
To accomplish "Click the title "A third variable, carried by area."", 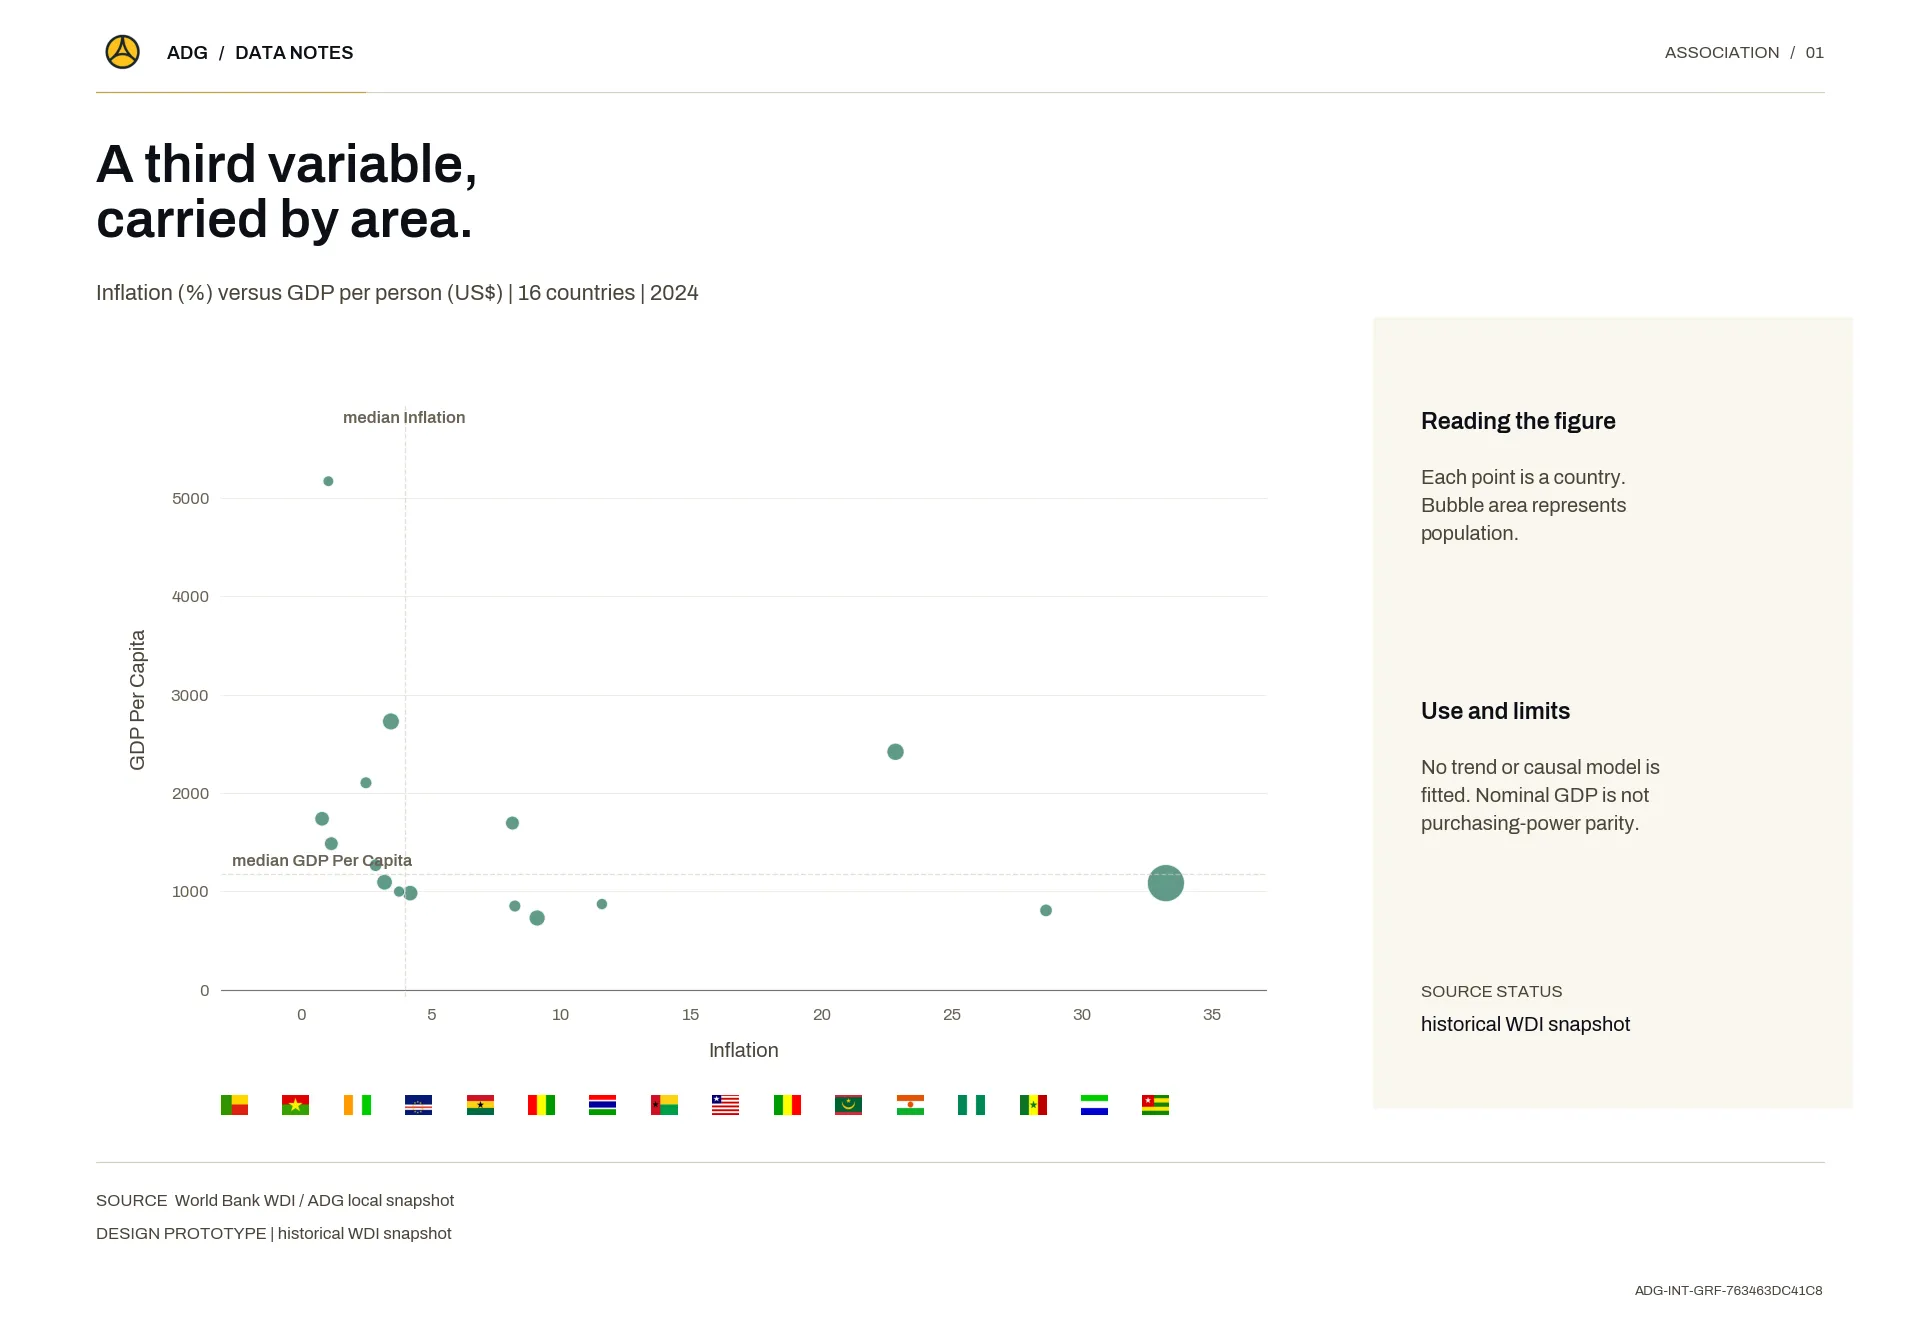I will [x=286, y=191].
